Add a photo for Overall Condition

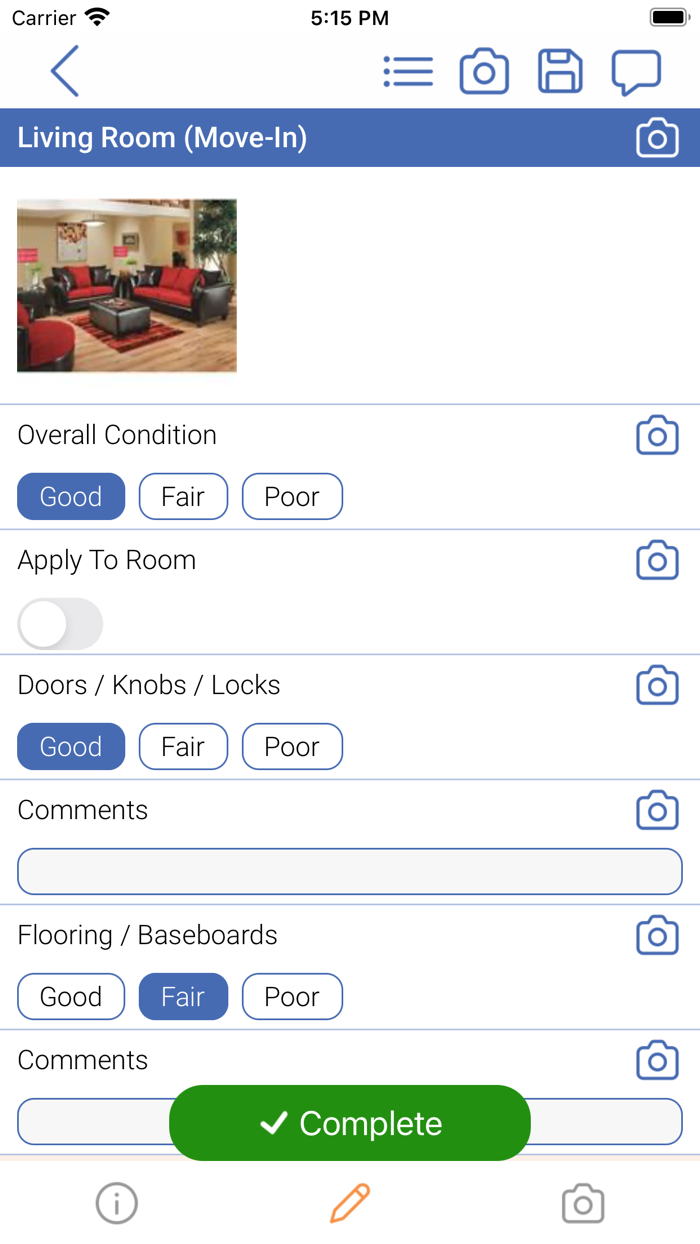[x=657, y=435]
